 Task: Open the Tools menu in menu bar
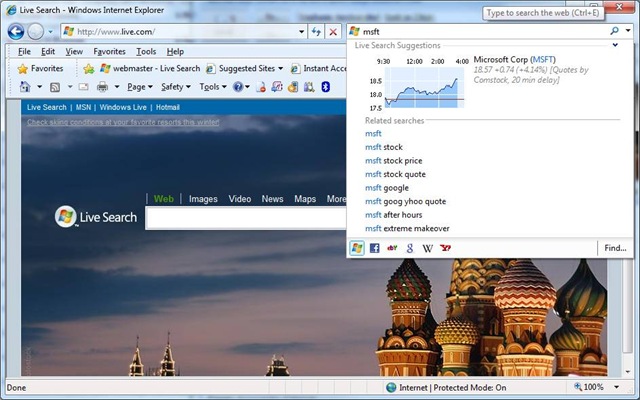pos(146,51)
